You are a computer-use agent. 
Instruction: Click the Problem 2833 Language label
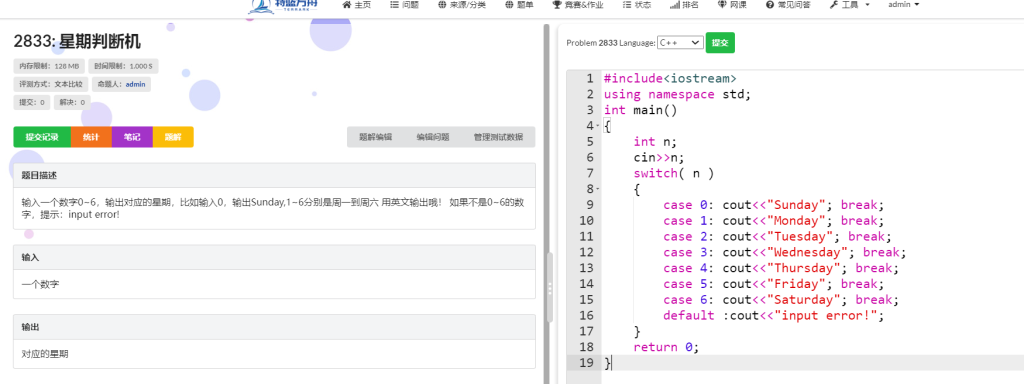click(x=611, y=43)
